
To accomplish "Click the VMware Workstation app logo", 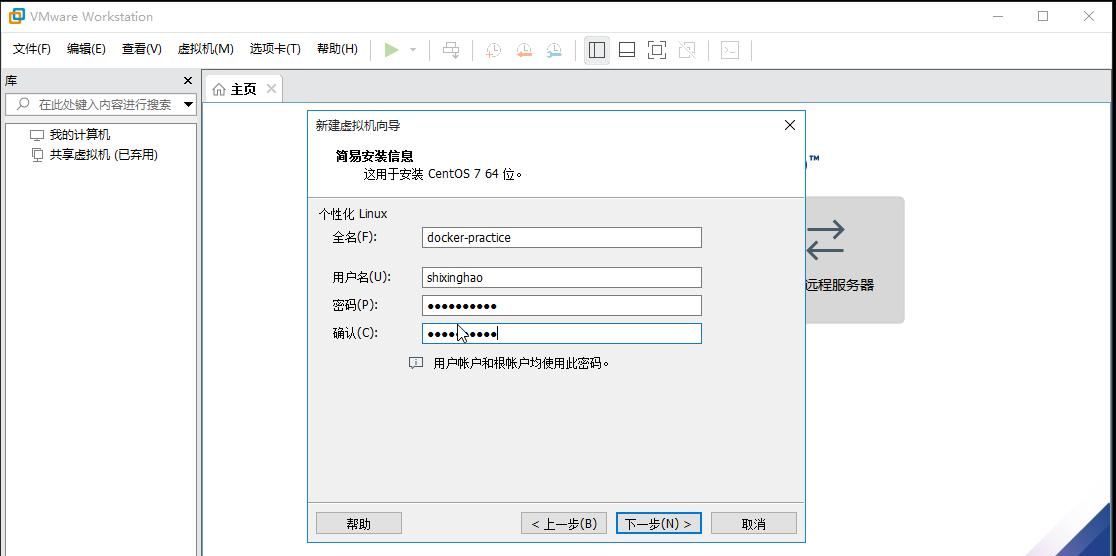I will [x=16, y=16].
